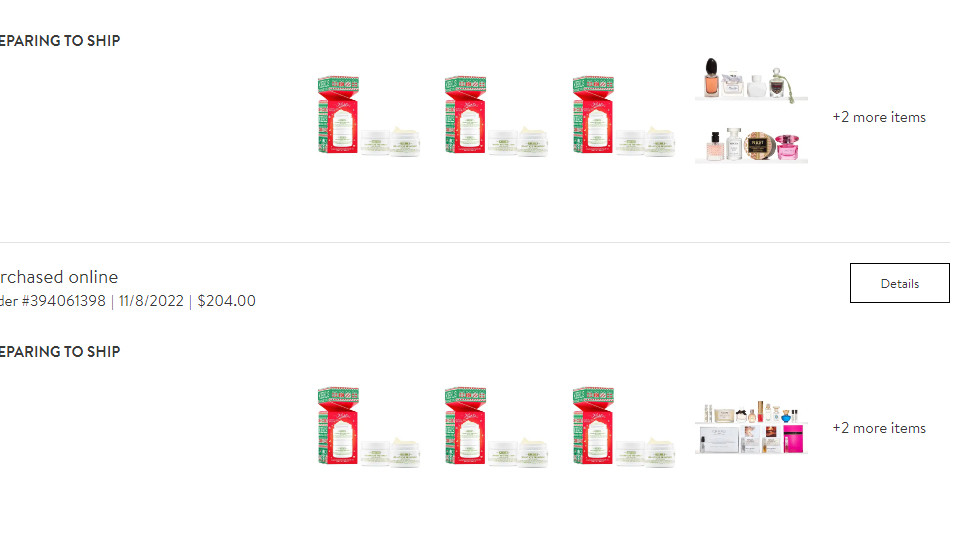The height and width of the screenshot is (551, 980).
Task: Open first Kiehl's gift set in 11/8/2022 order
Action: (x=369, y=427)
